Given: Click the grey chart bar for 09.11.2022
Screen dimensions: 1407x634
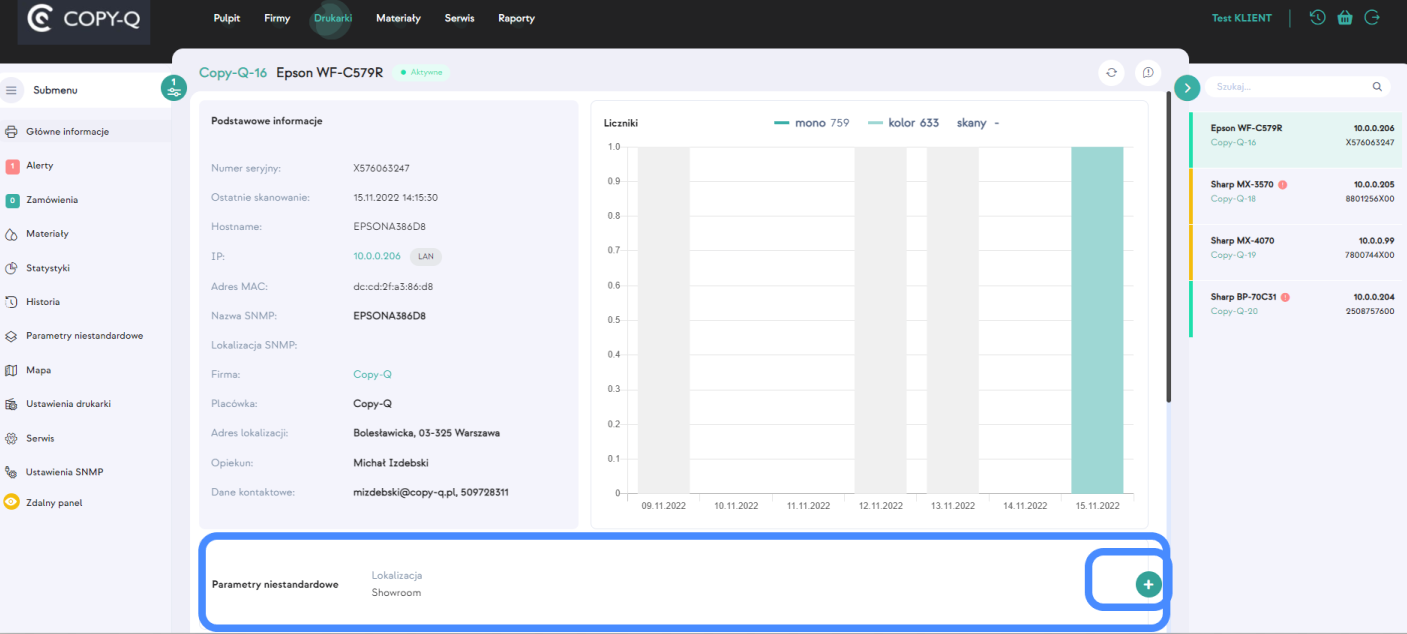Looking at the screenshot, I should pos(664,320).
